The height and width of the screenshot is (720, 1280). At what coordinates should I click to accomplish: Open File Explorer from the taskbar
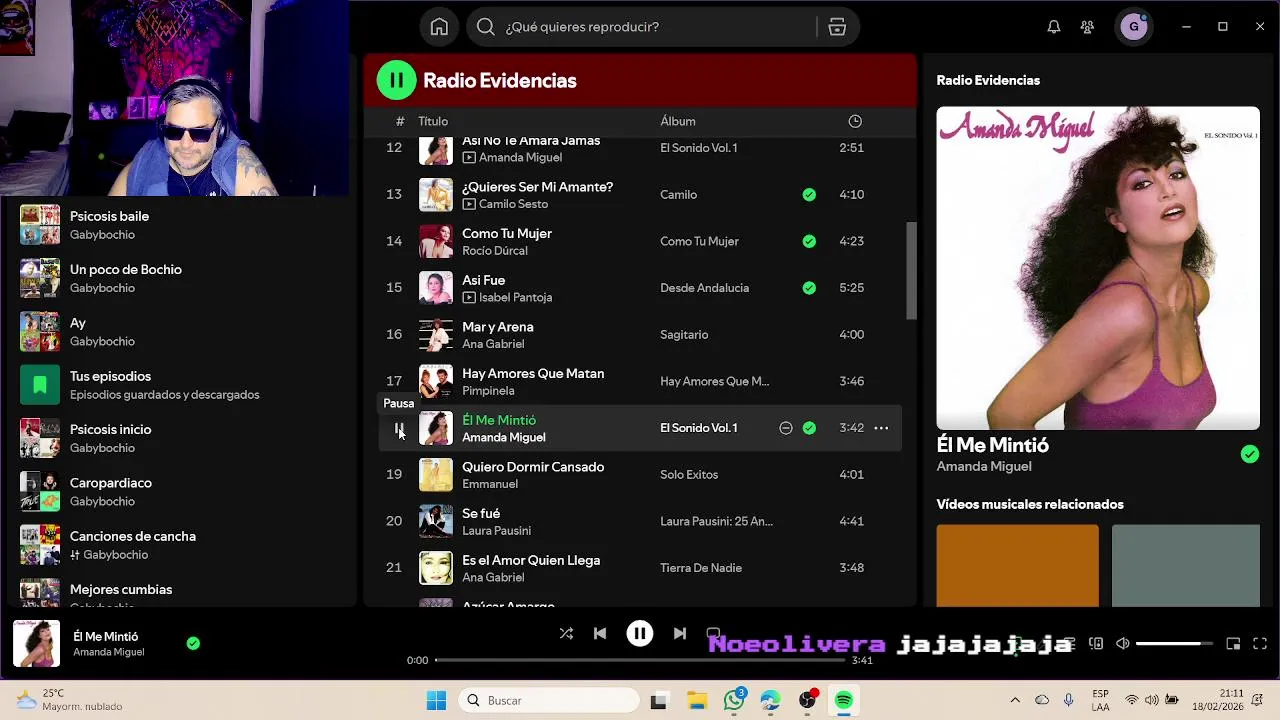(696, 701)
